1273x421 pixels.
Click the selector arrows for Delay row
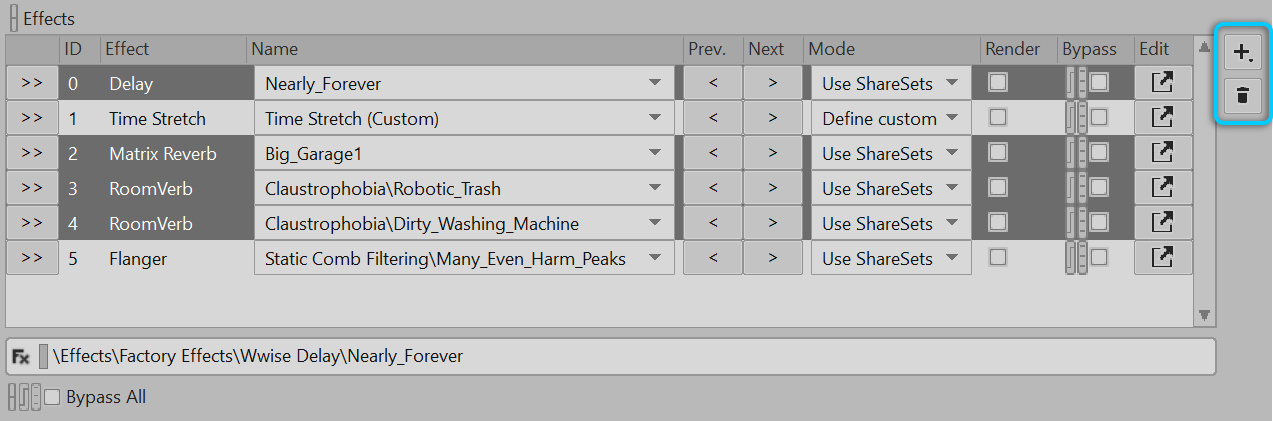pos(31,84)
